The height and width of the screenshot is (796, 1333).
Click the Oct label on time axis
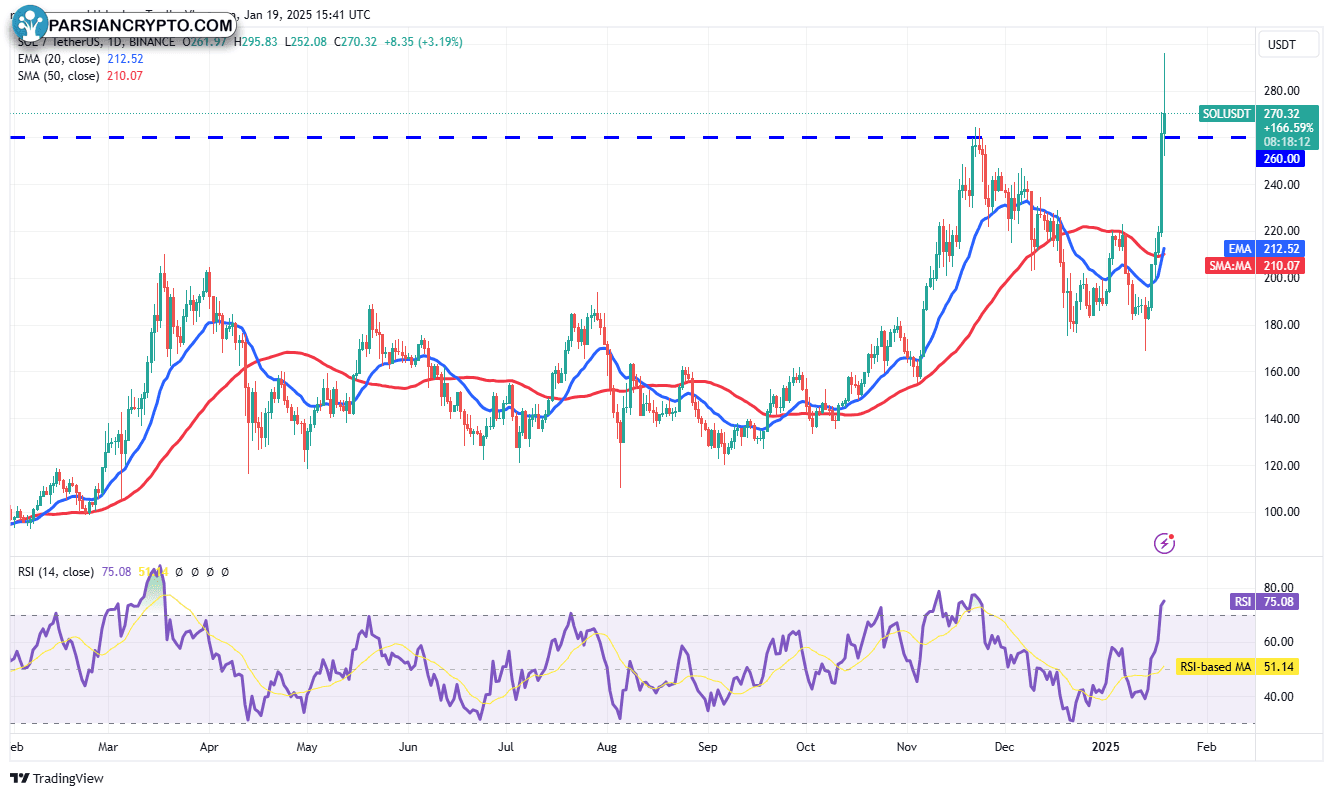806,746
